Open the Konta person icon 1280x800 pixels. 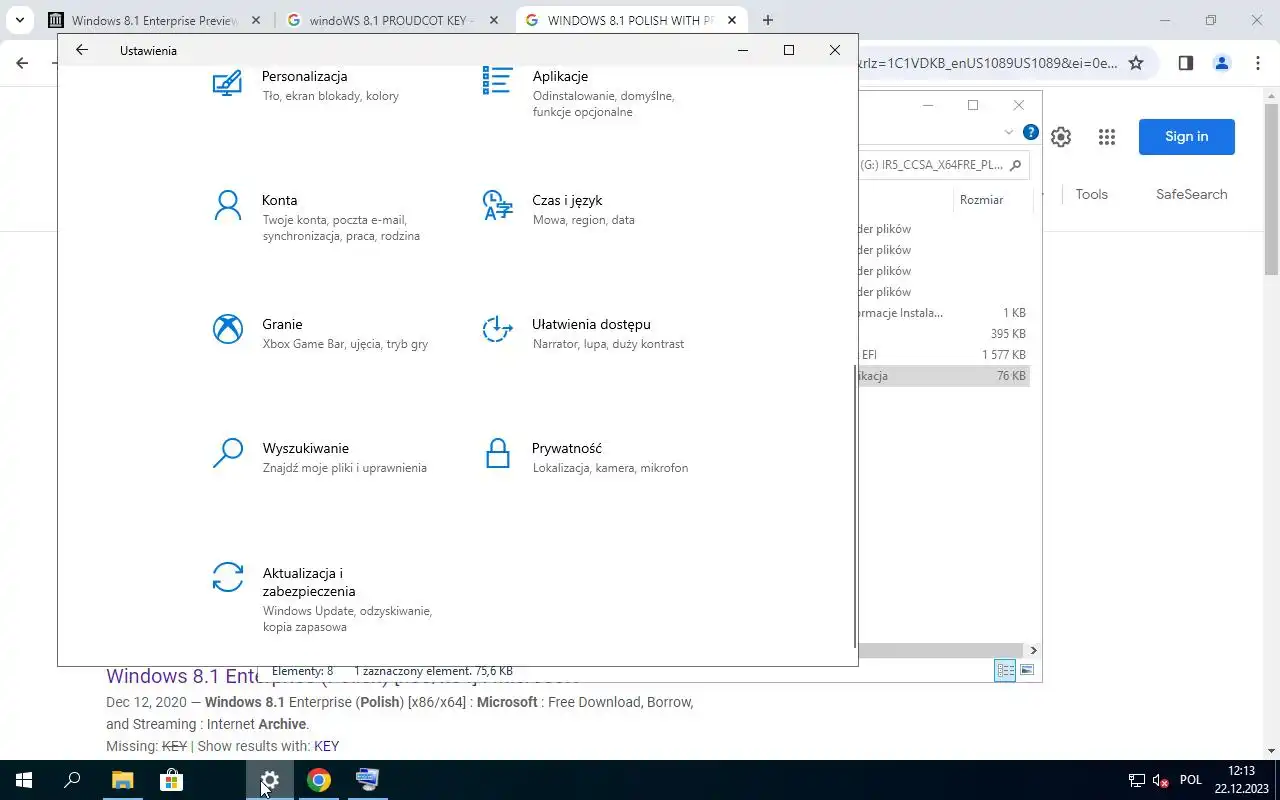tap(228, 205)
